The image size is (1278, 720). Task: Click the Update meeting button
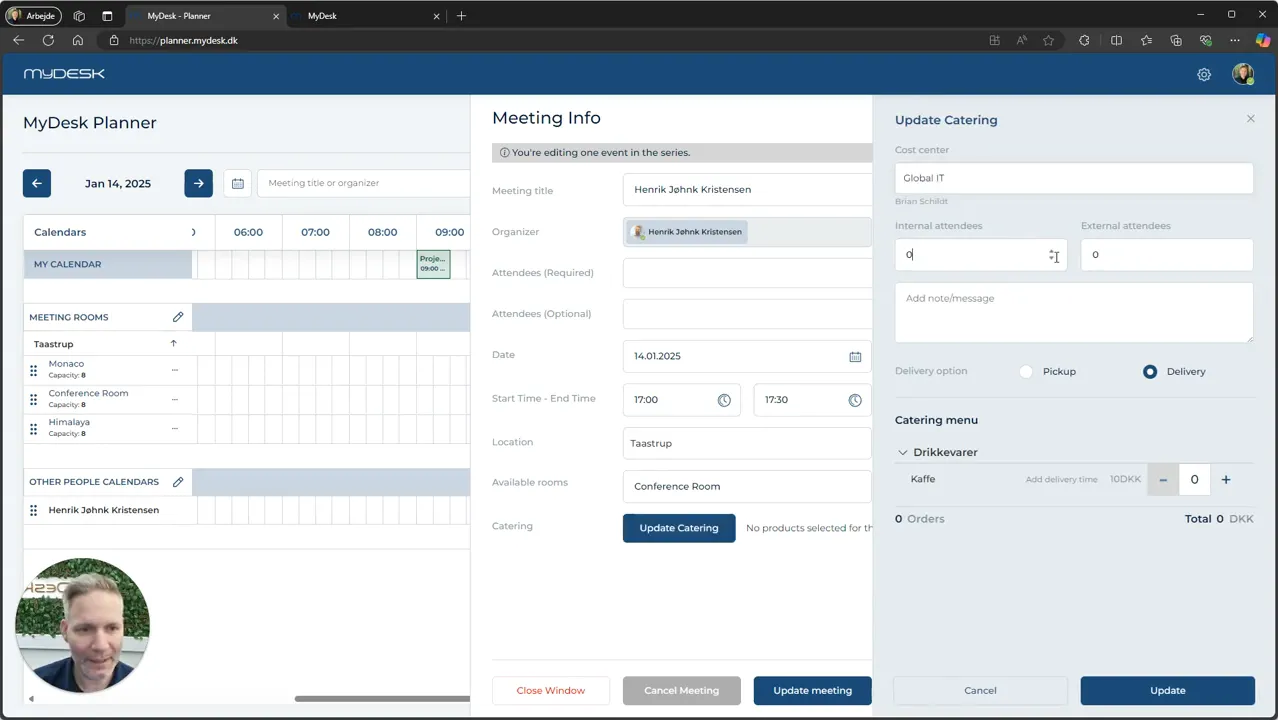tap(812, 690)
